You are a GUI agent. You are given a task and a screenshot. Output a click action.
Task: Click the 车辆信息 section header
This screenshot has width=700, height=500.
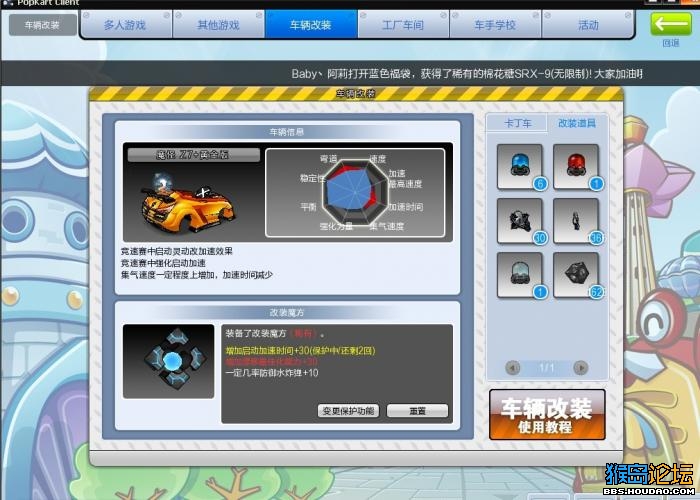pyautogui.click(x=287, y=132)
